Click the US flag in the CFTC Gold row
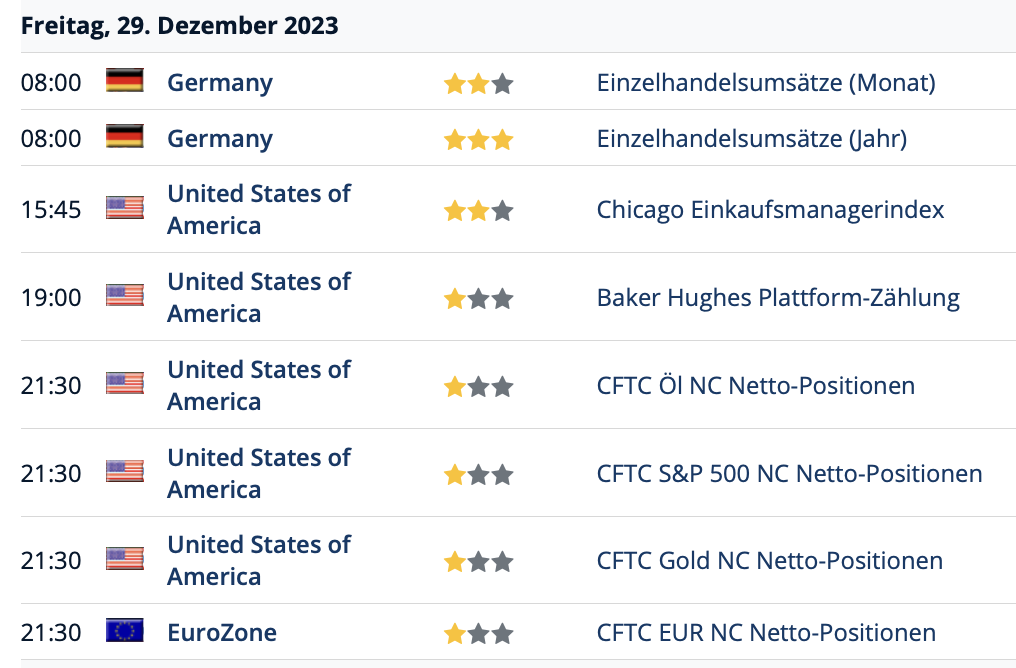This screenshot has width=1016, height=668. [124, 559]
